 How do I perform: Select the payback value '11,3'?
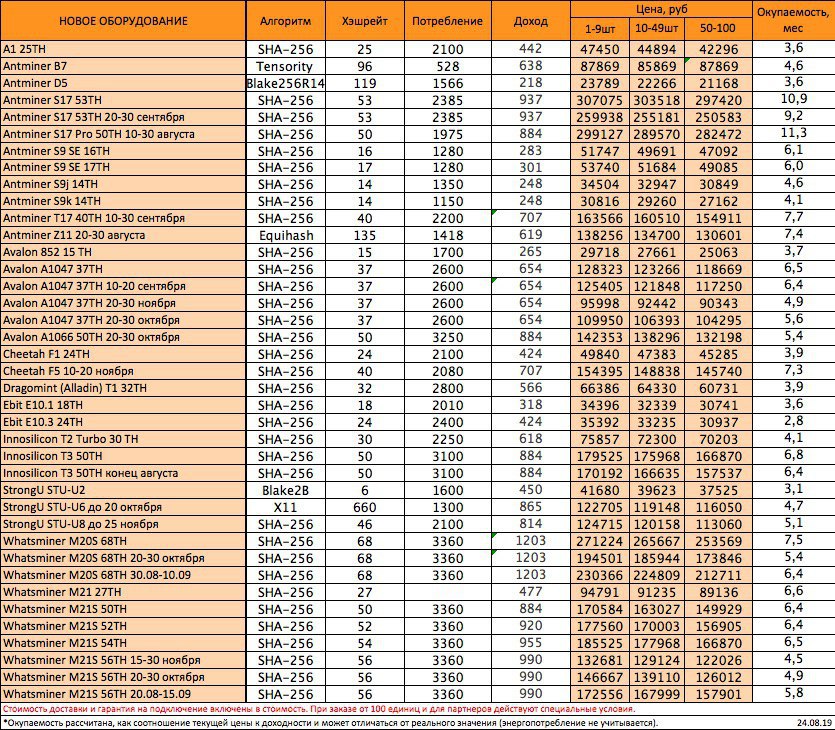[x=793, y=133]
